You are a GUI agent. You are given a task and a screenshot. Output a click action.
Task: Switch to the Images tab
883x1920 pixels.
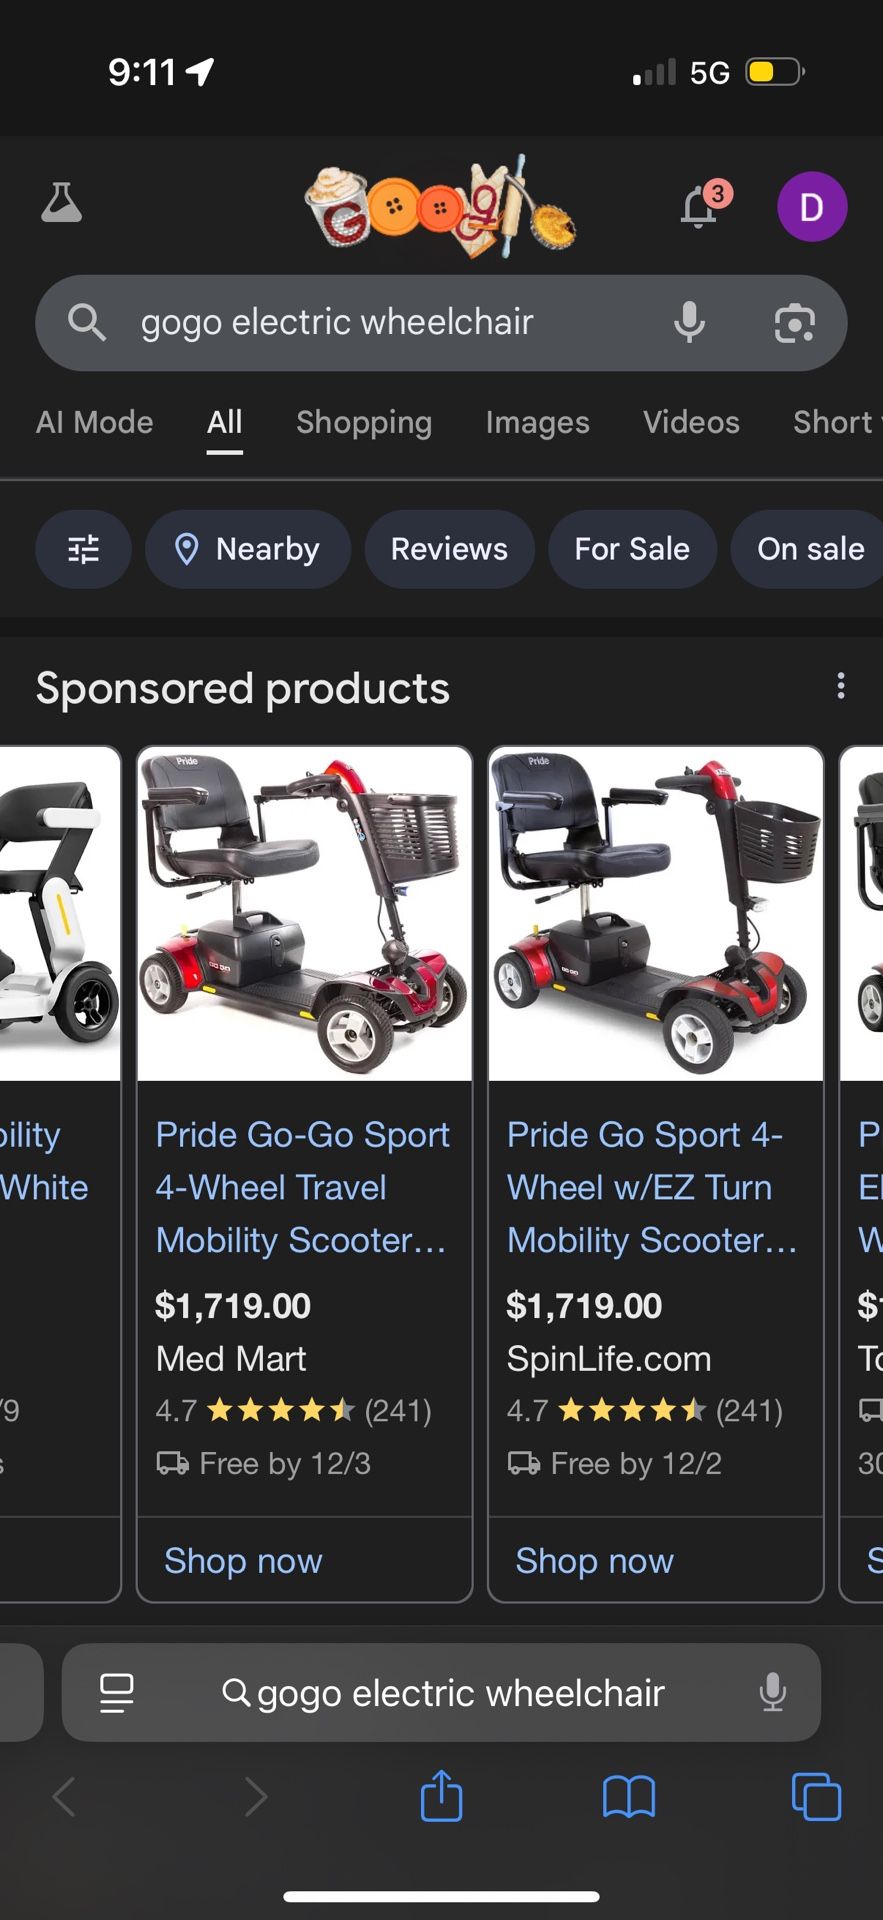click(537, 422)
